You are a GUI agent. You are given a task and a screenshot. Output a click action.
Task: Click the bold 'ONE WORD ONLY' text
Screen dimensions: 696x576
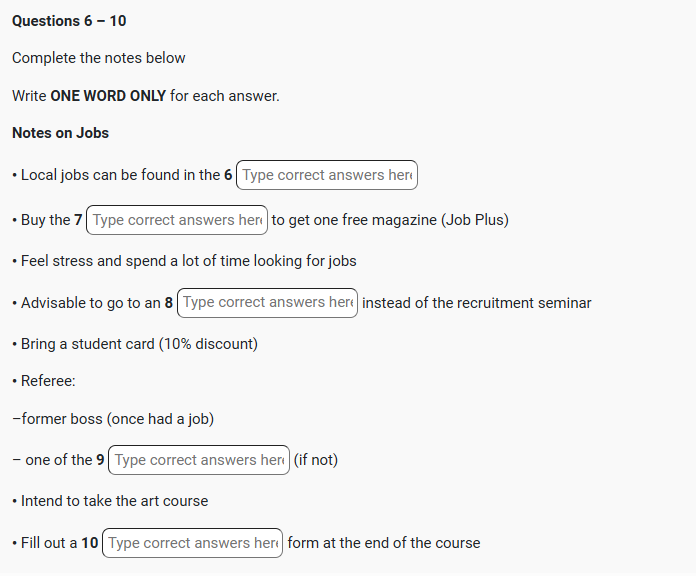(108, 96)
